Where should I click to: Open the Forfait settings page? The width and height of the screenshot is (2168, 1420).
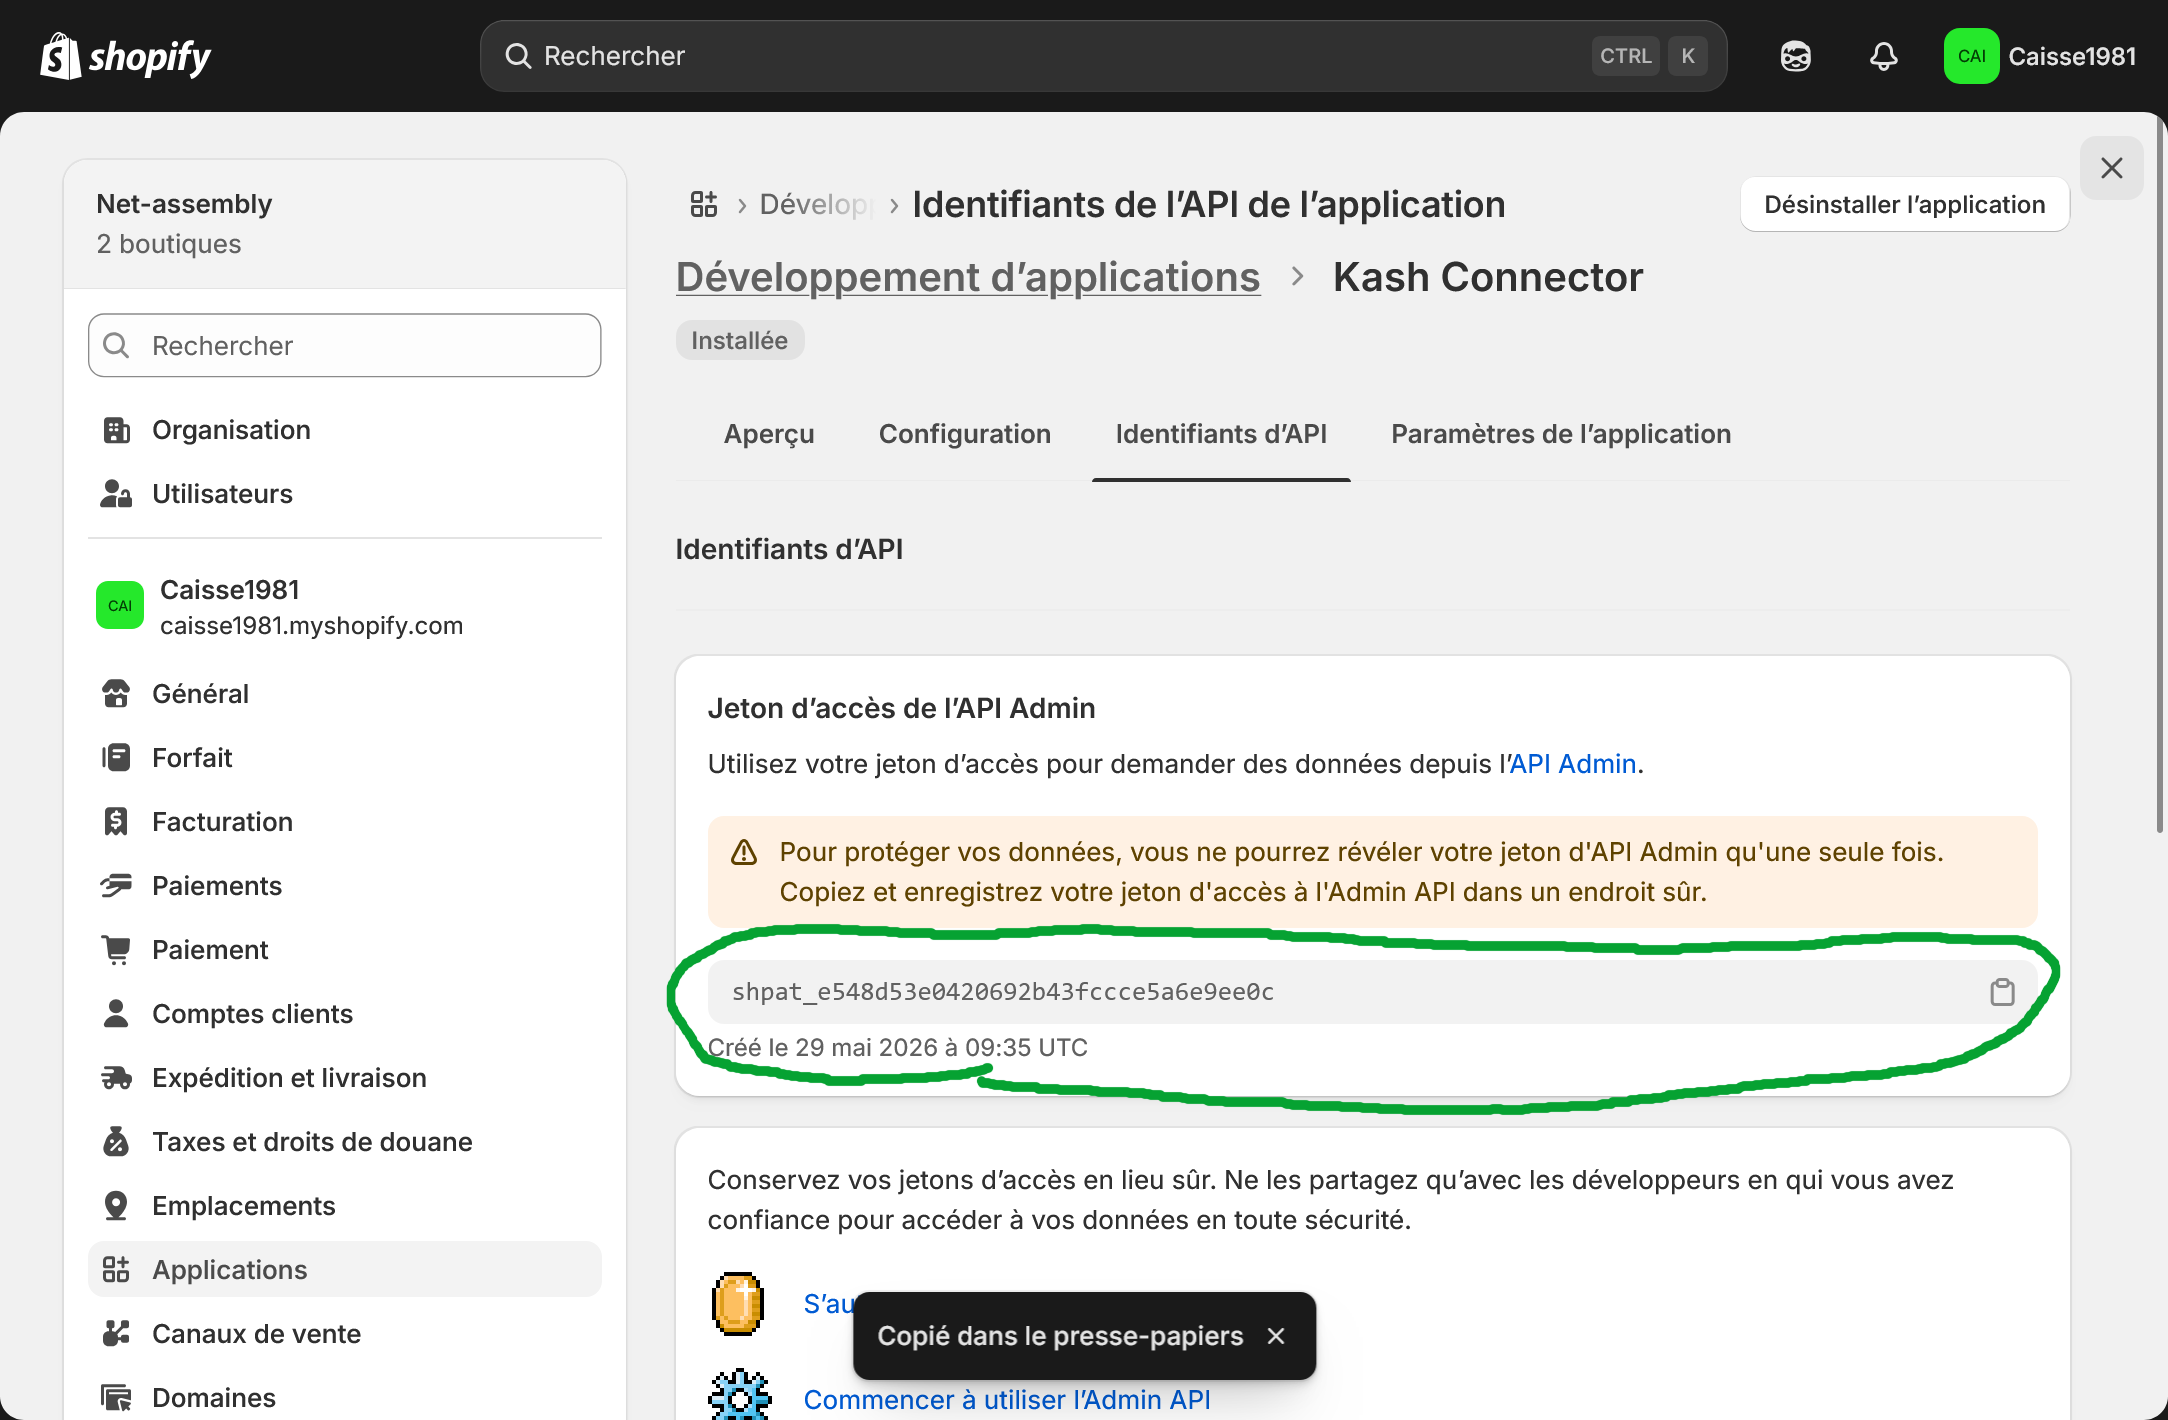pos(345,758)
